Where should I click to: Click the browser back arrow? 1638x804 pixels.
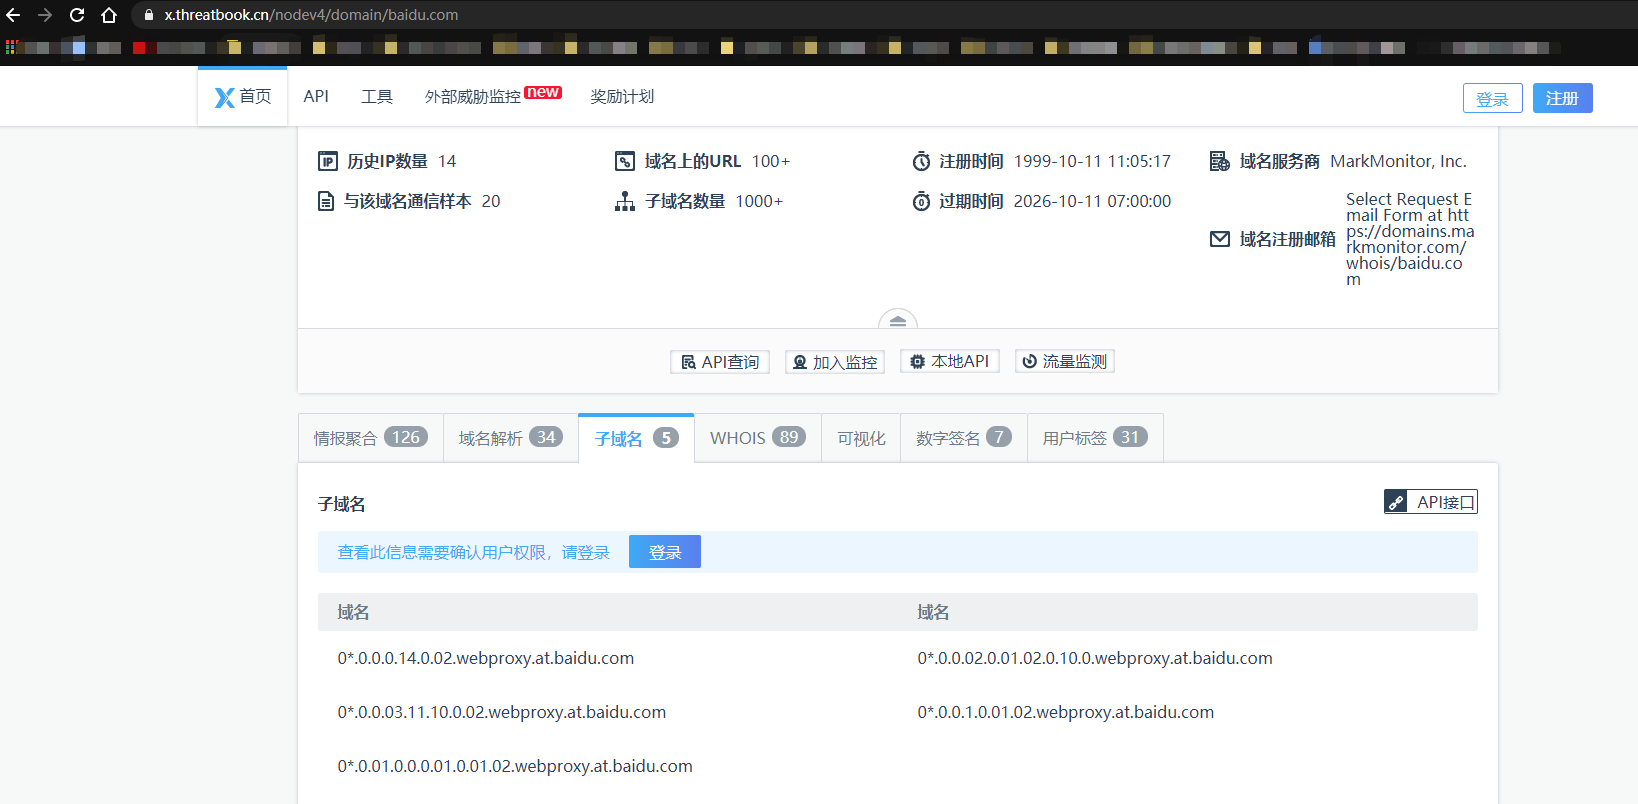tap(14, 15)
